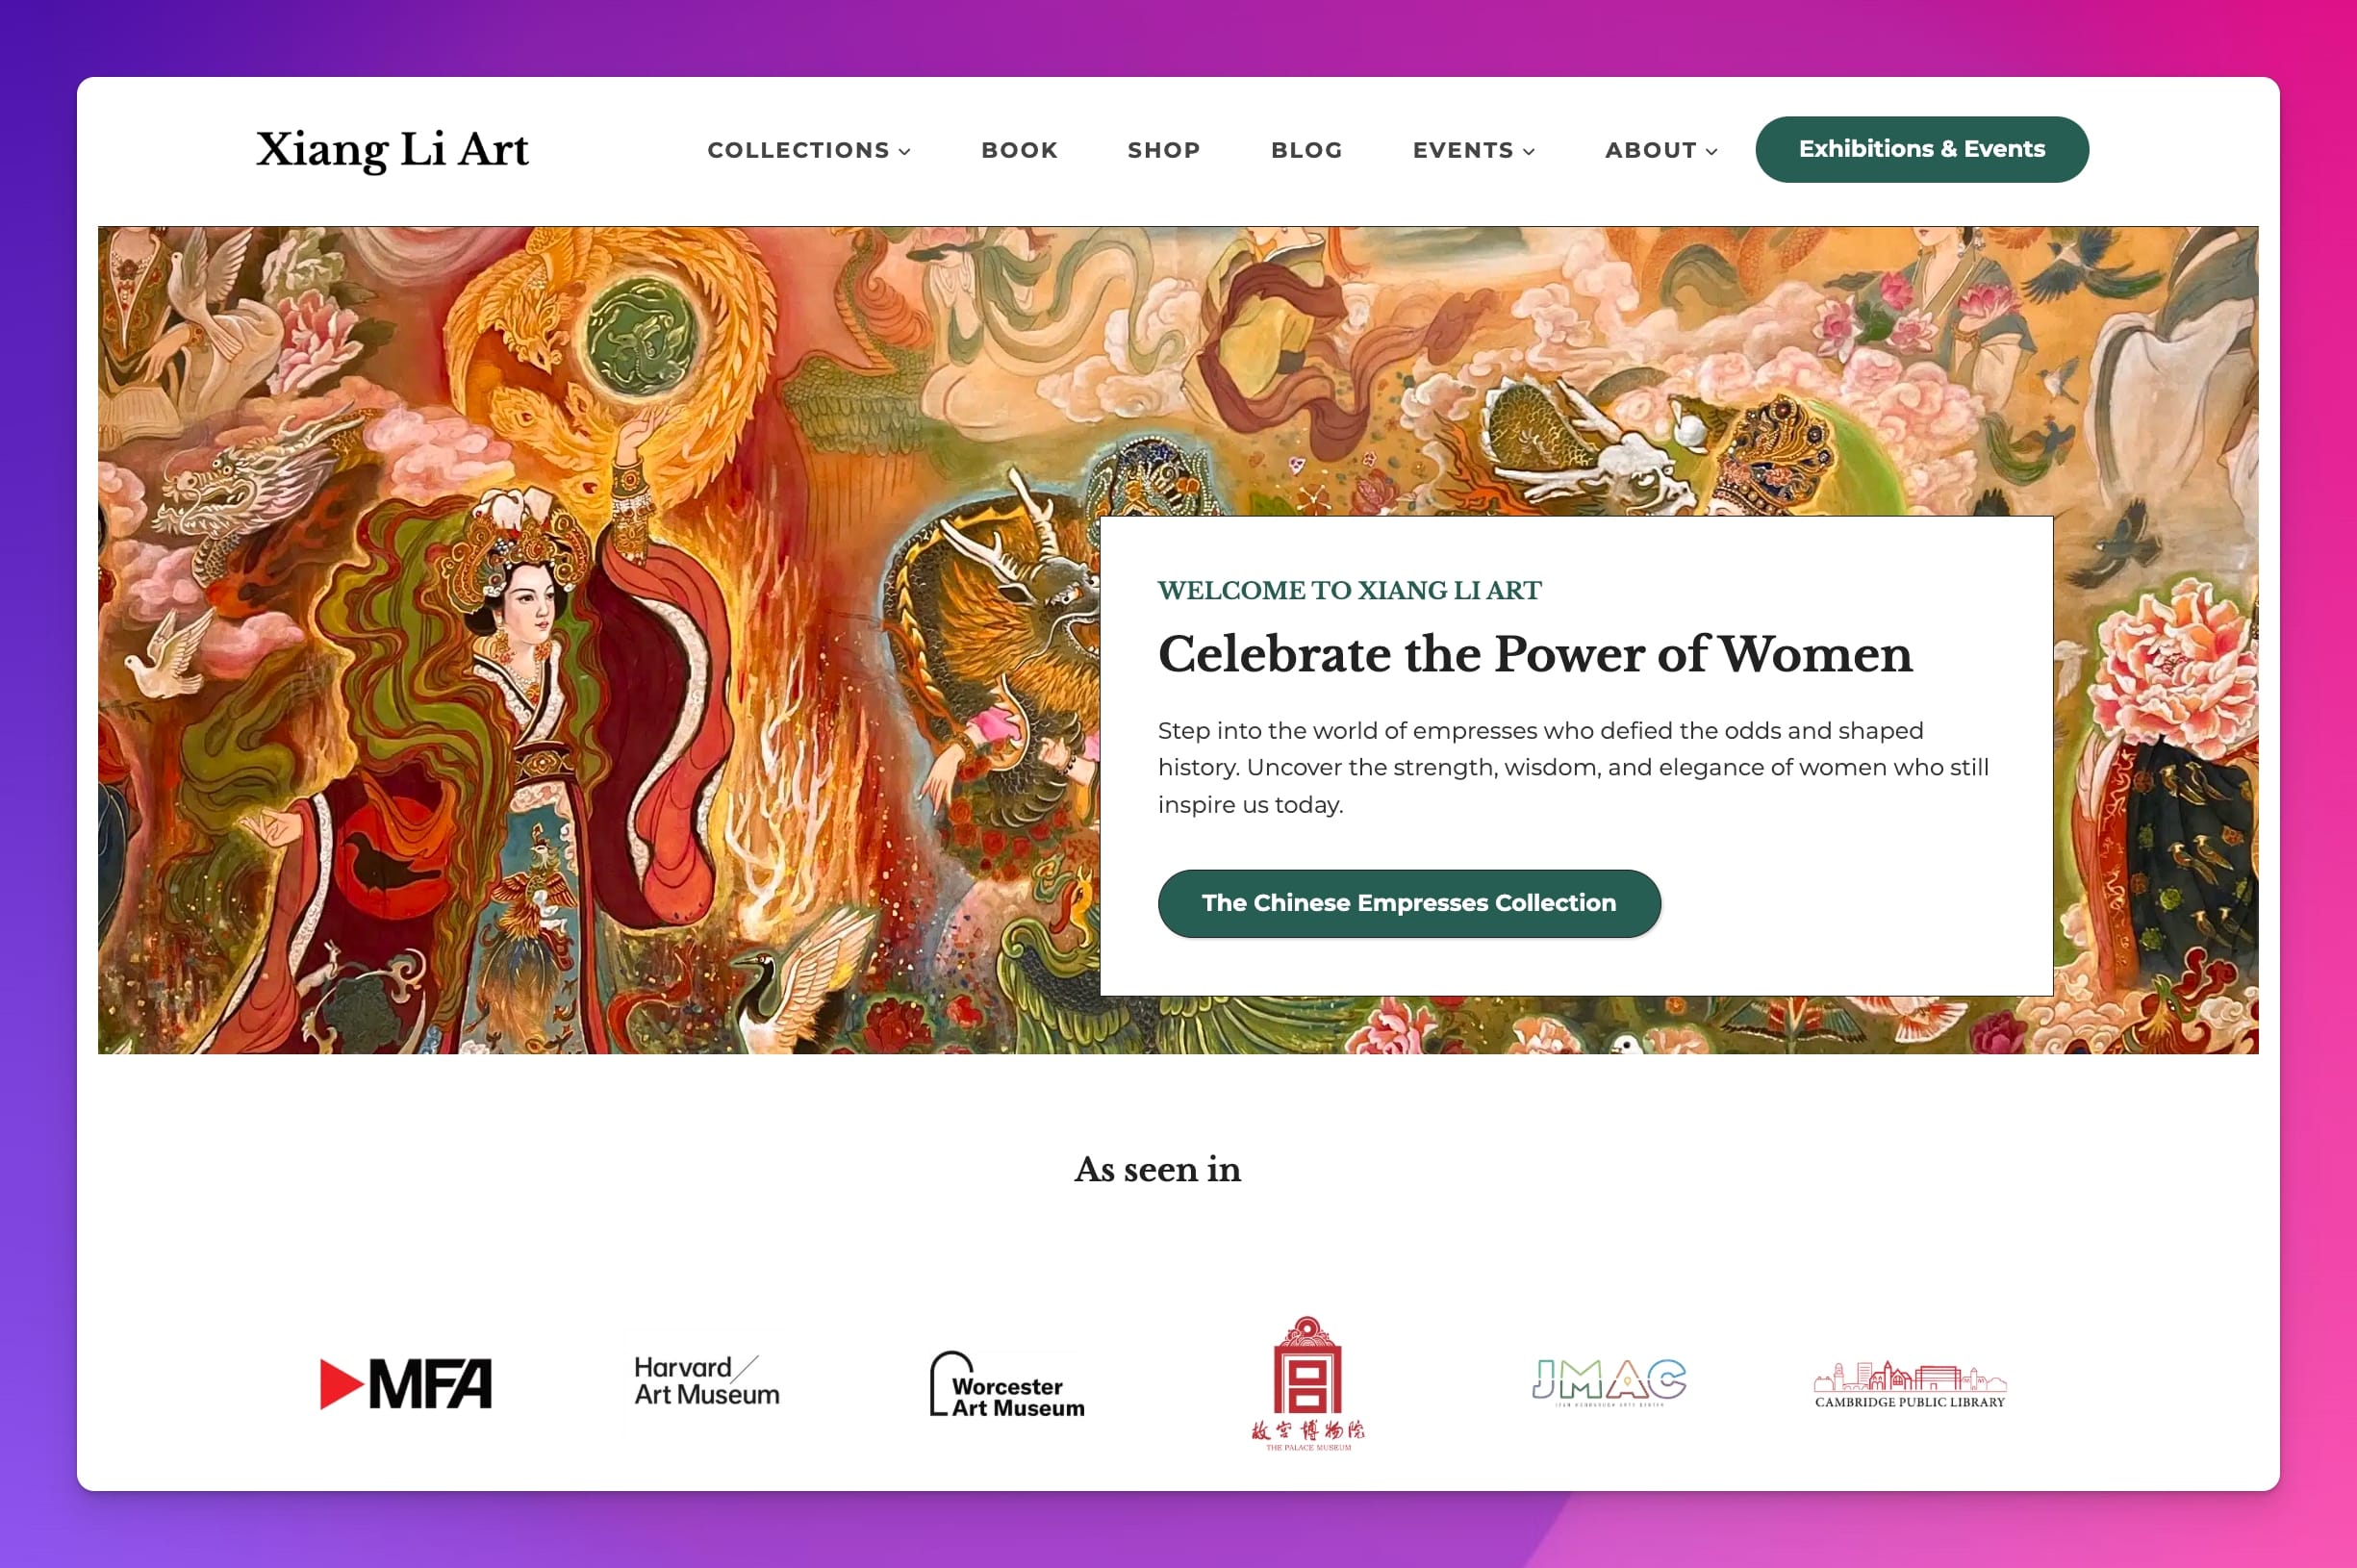Click the Welcome to Xiang Li Art text

point(1349,590)
